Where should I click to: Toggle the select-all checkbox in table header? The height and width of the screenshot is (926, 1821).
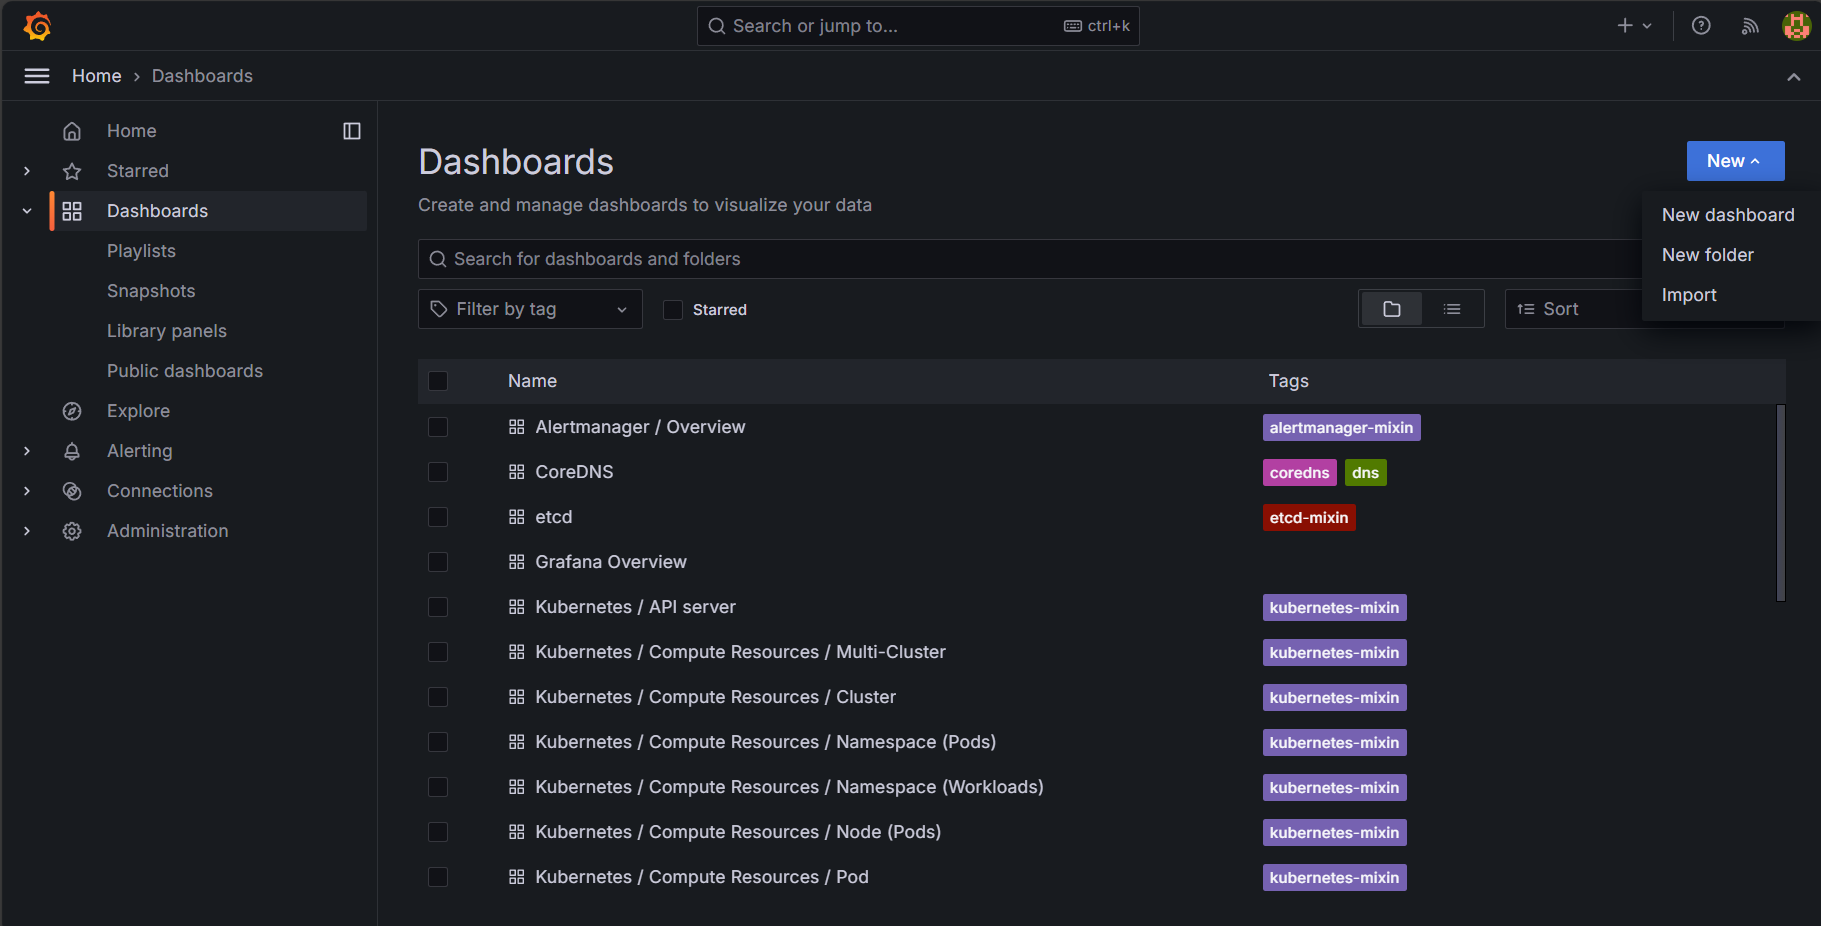point(438,381)
